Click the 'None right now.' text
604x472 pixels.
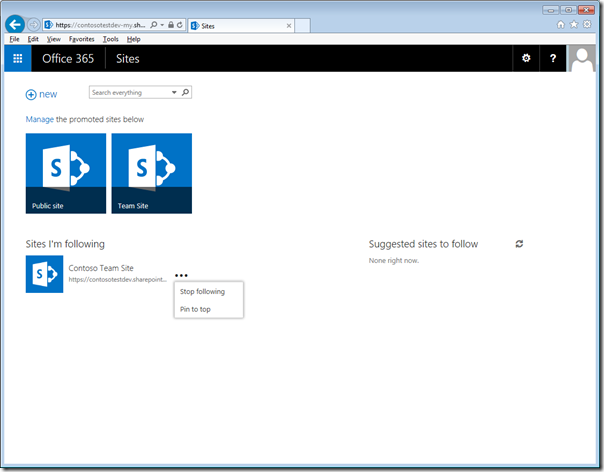(x=394, y=260)
